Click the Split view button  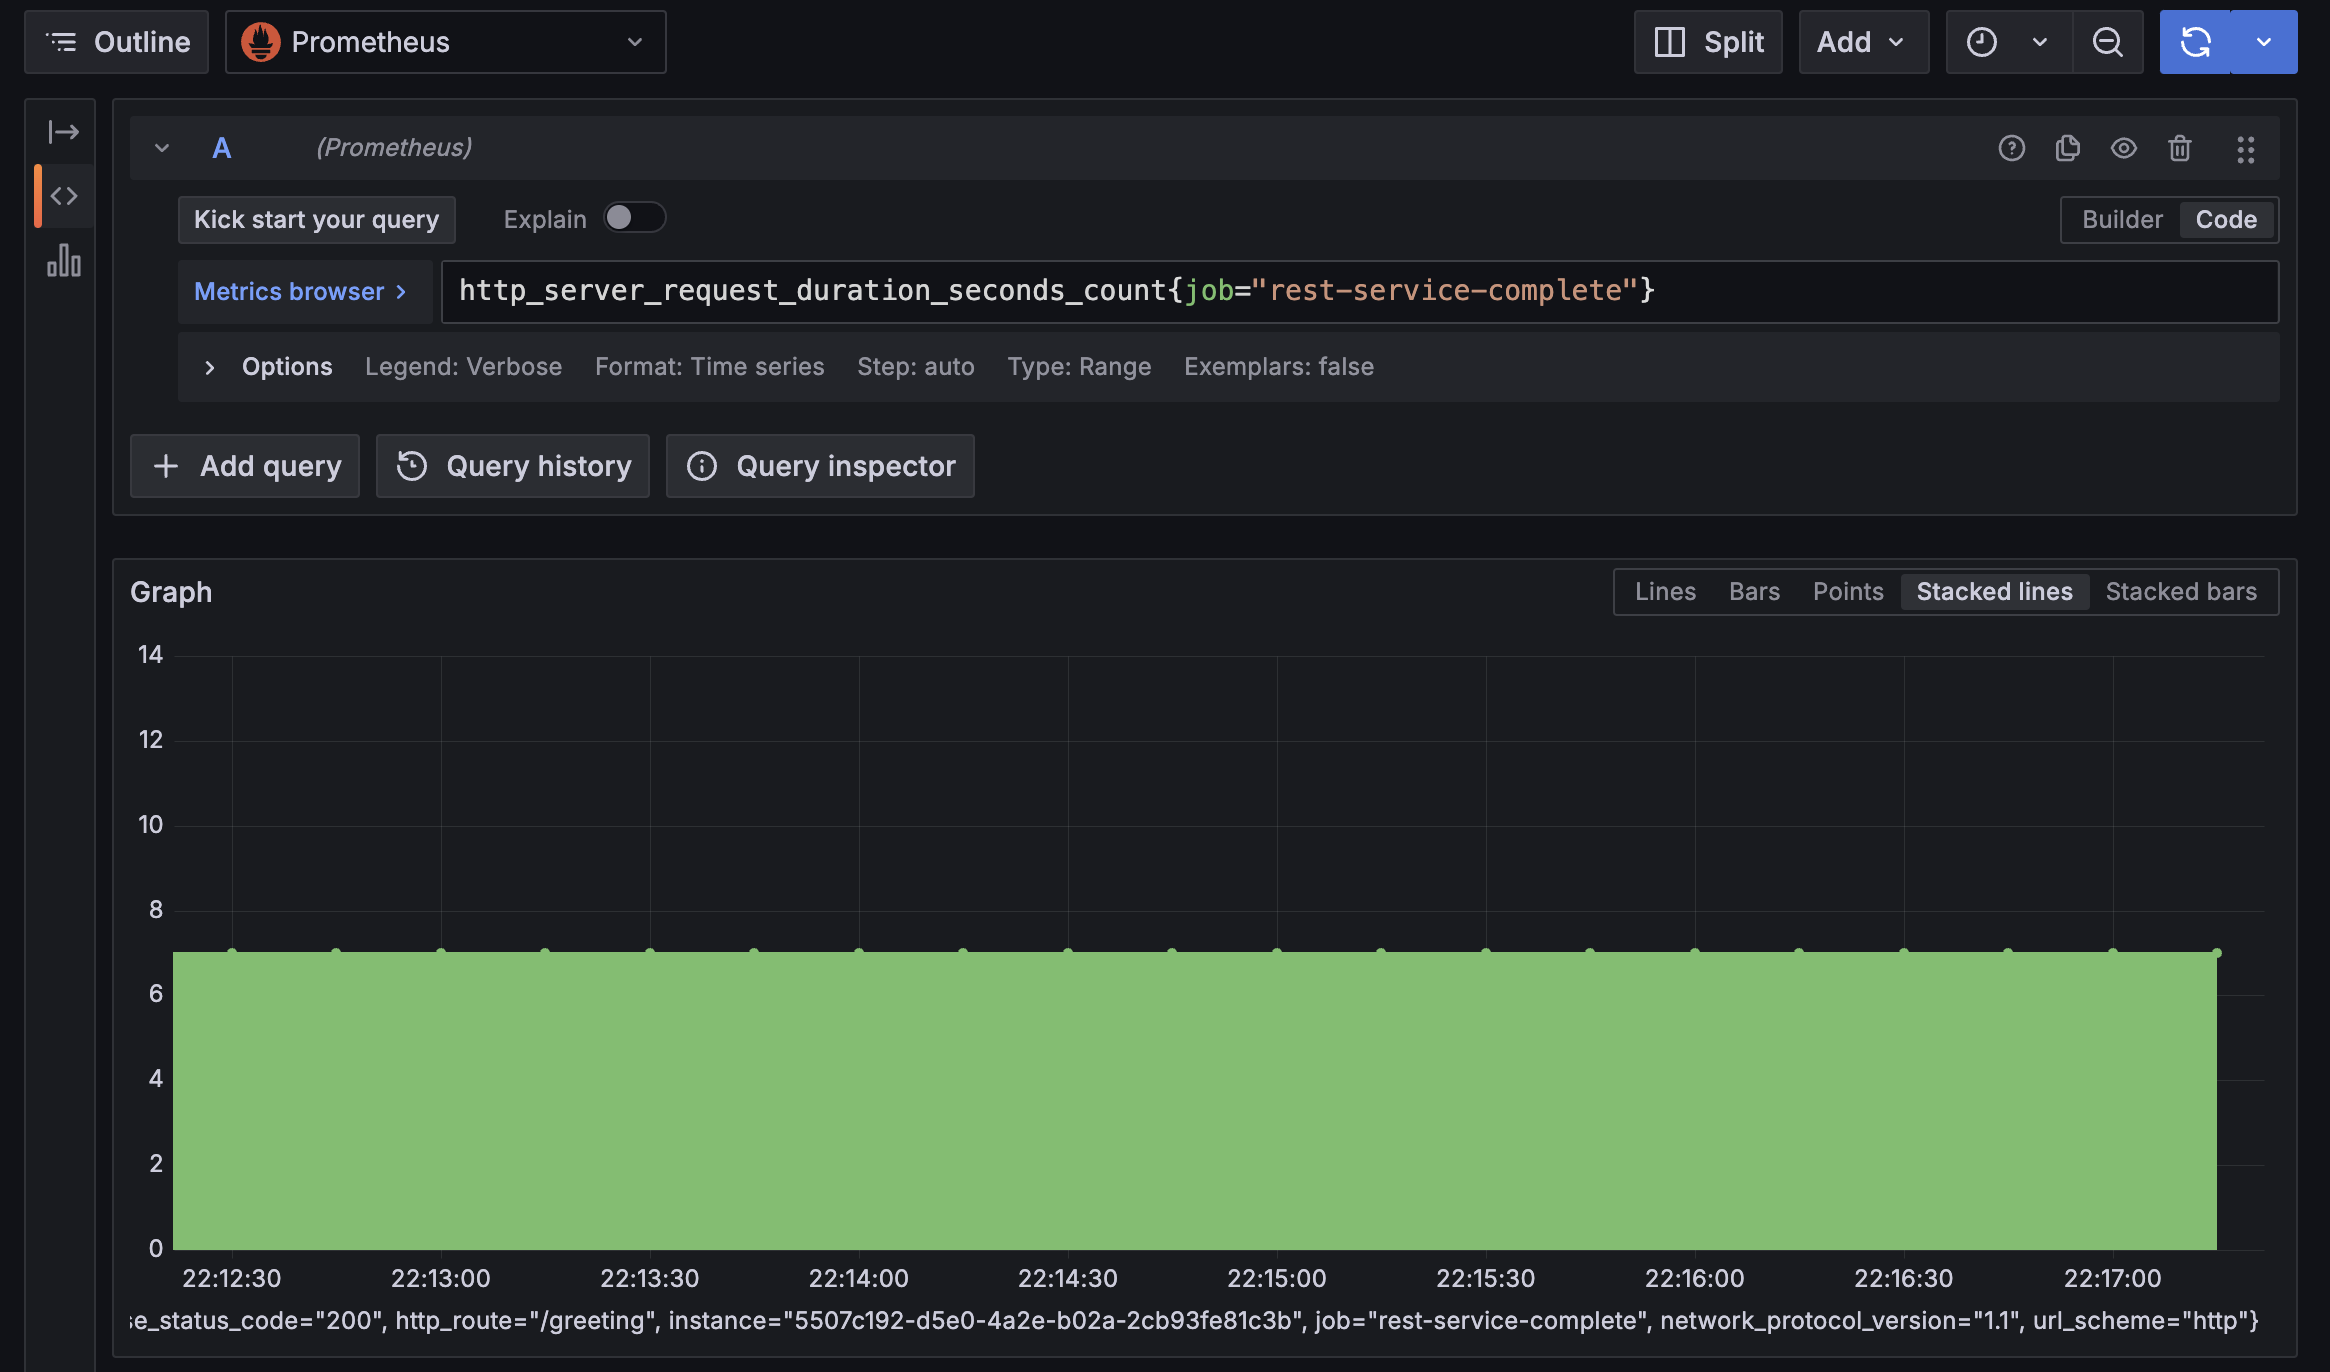[1708, 42]
